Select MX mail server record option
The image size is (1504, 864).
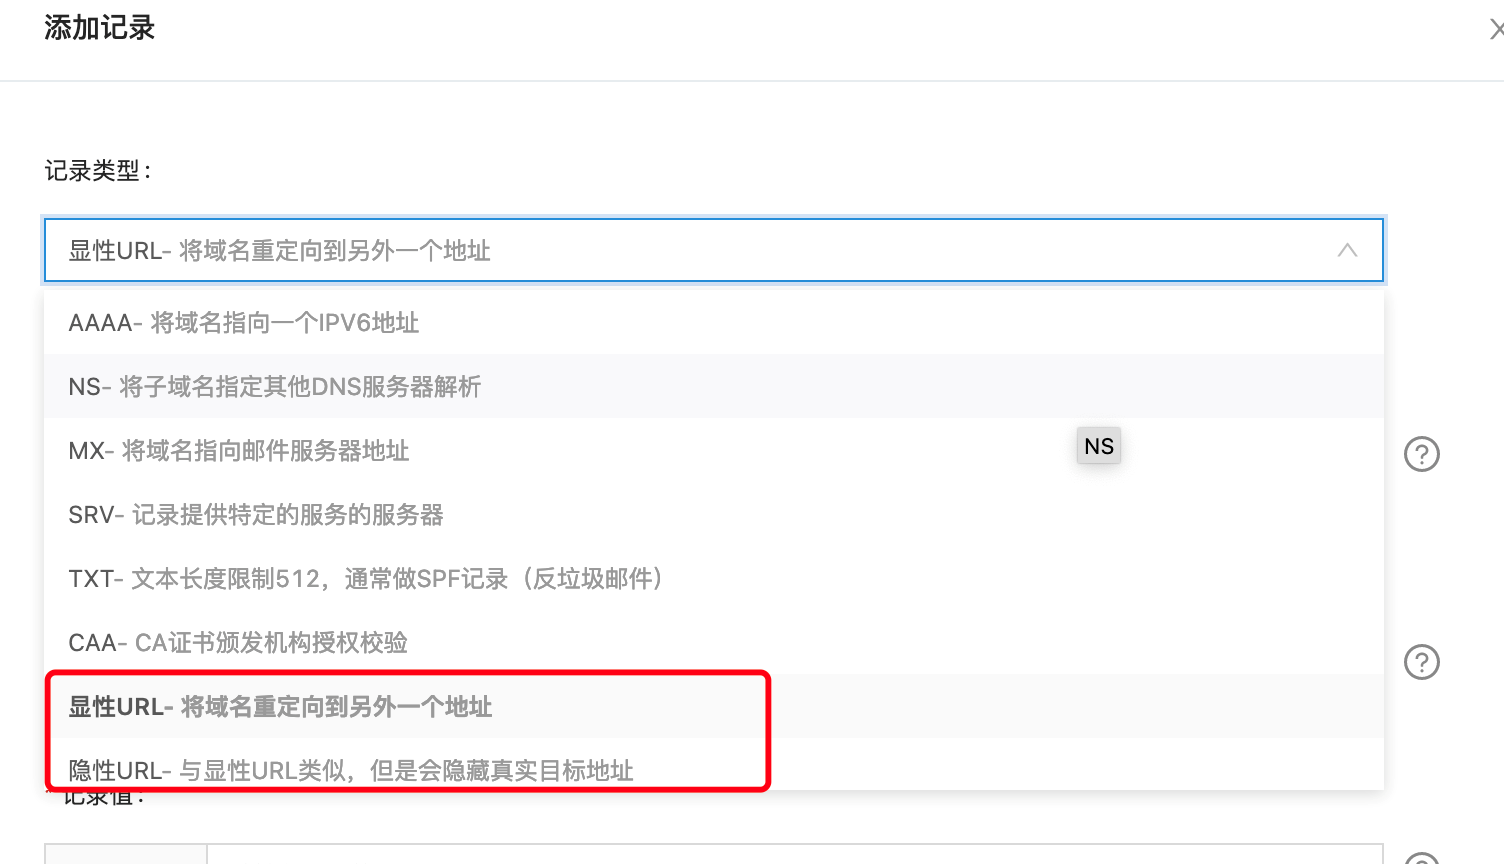(239, 451)
